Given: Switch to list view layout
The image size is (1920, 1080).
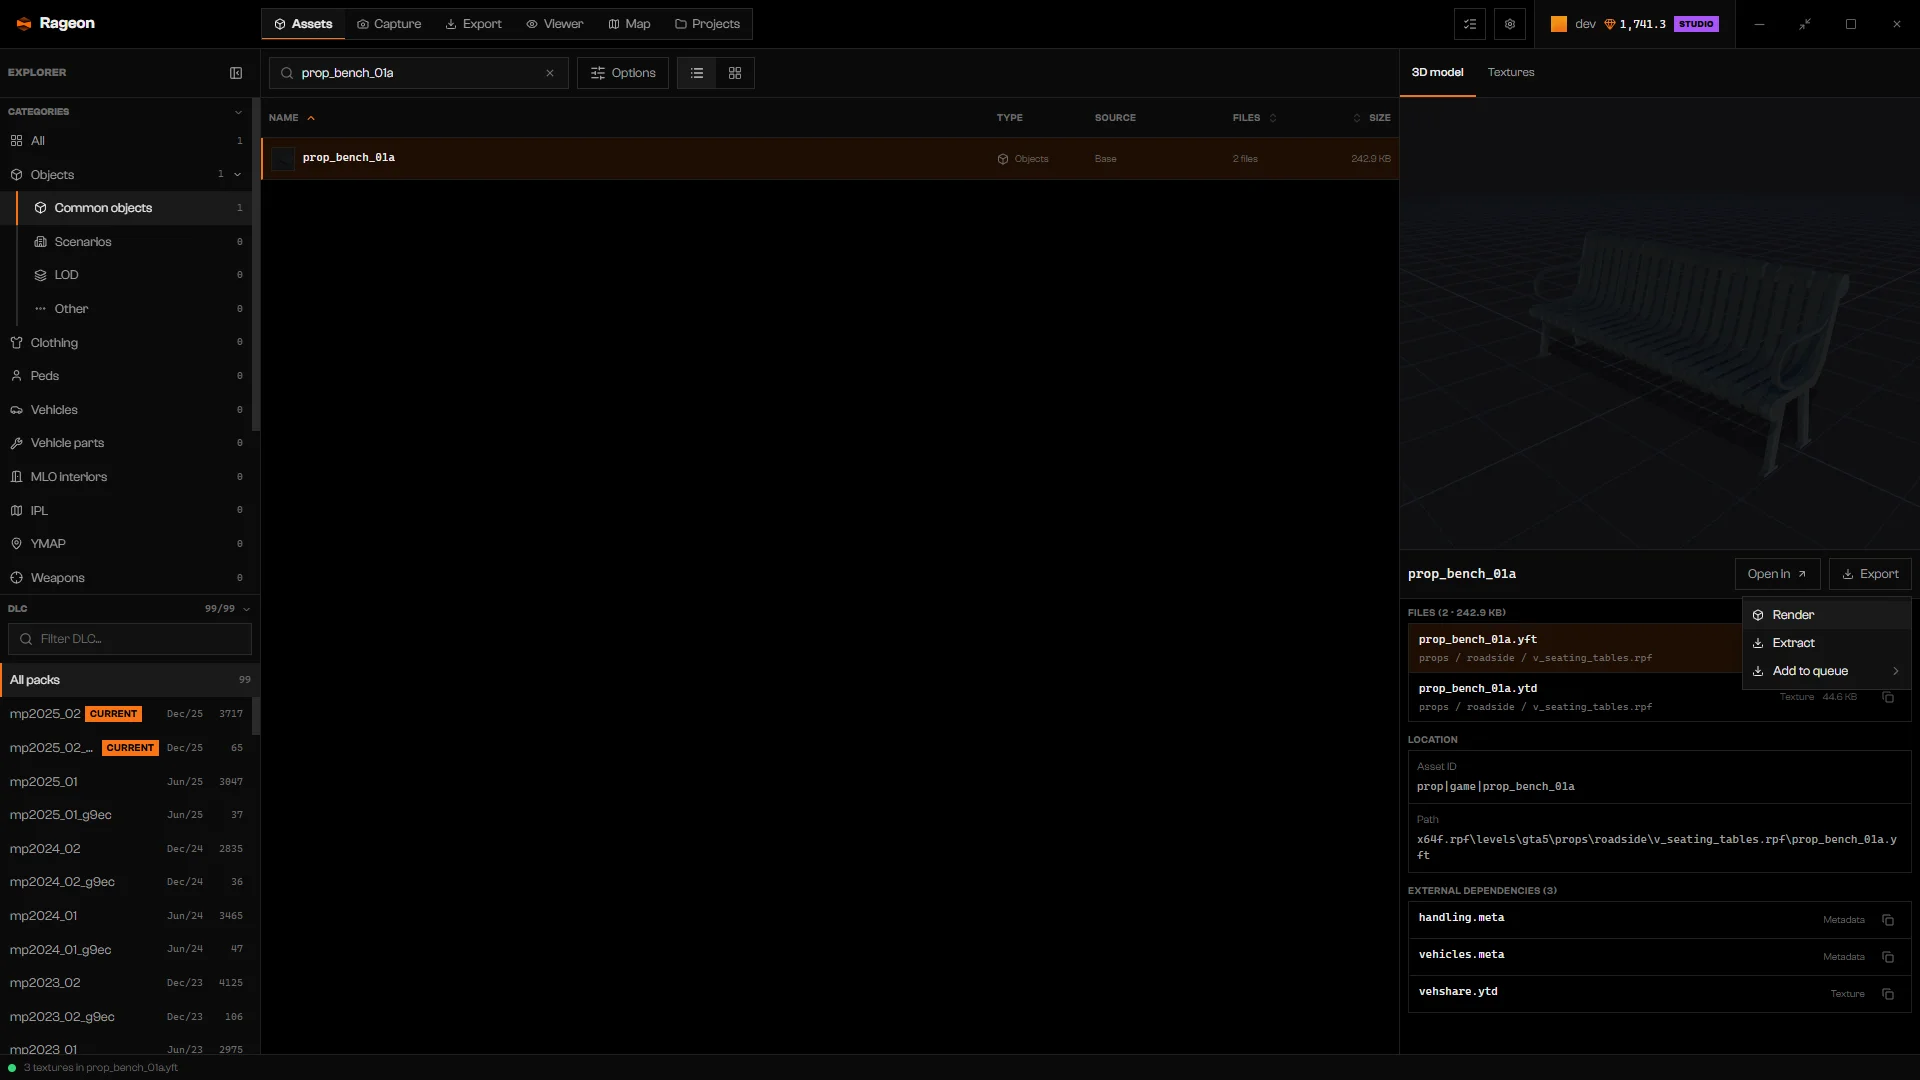Looking at the screenshot, I should [x=697, y=73].
